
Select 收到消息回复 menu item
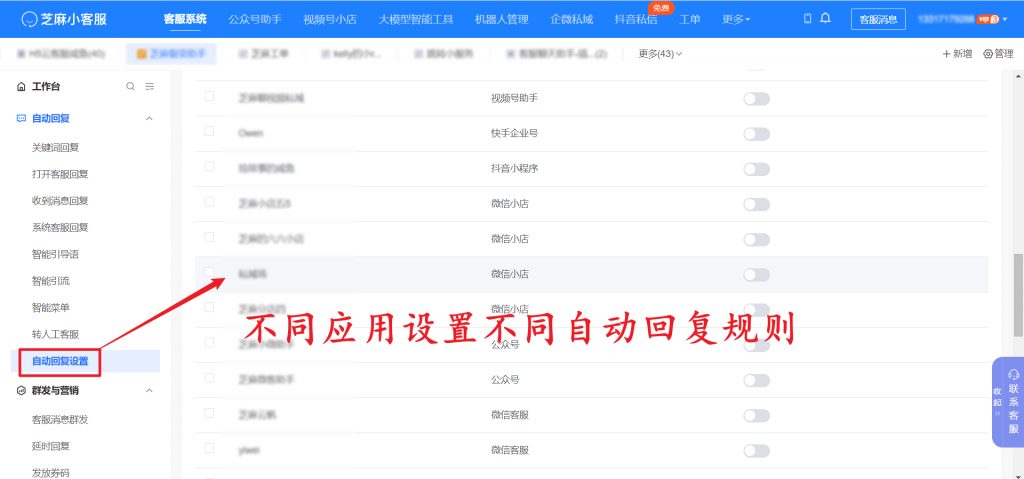tap(60, 201)
